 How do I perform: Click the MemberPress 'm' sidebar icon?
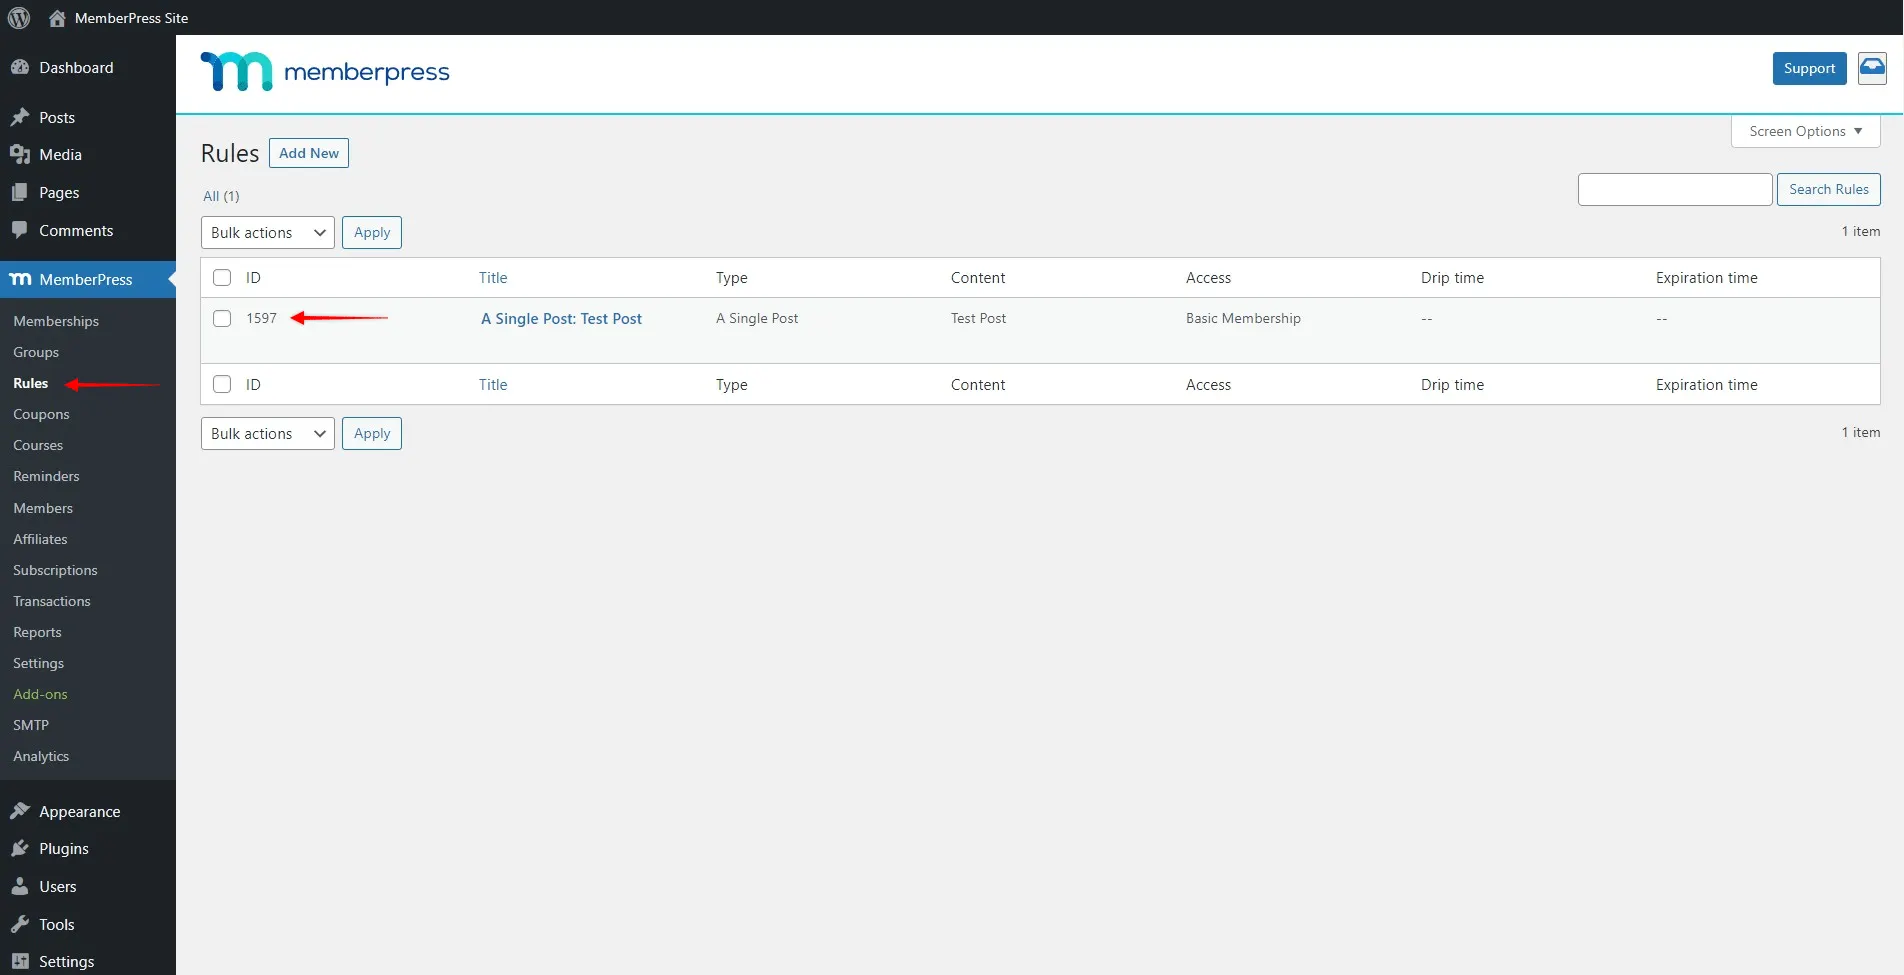[x=20, y=279]
